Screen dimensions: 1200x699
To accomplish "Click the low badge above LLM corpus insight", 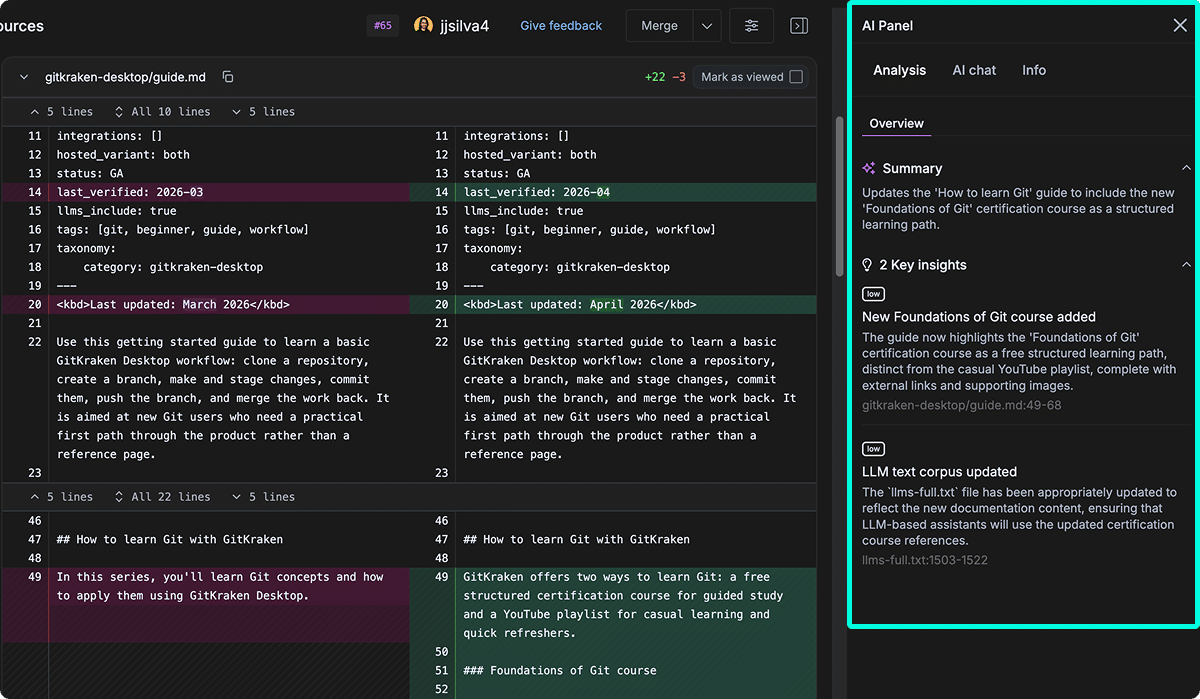I will [873, 449].
